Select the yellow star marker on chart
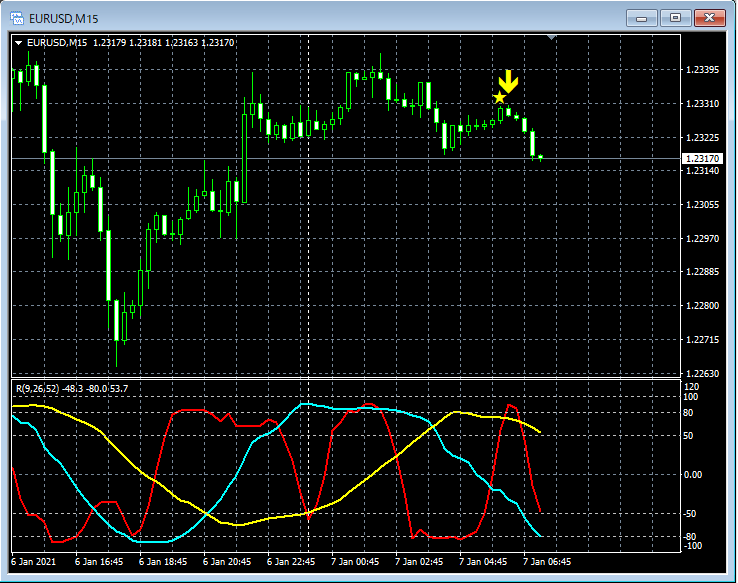The height and width of the screenshot is (583, 738). click(499, 98)
